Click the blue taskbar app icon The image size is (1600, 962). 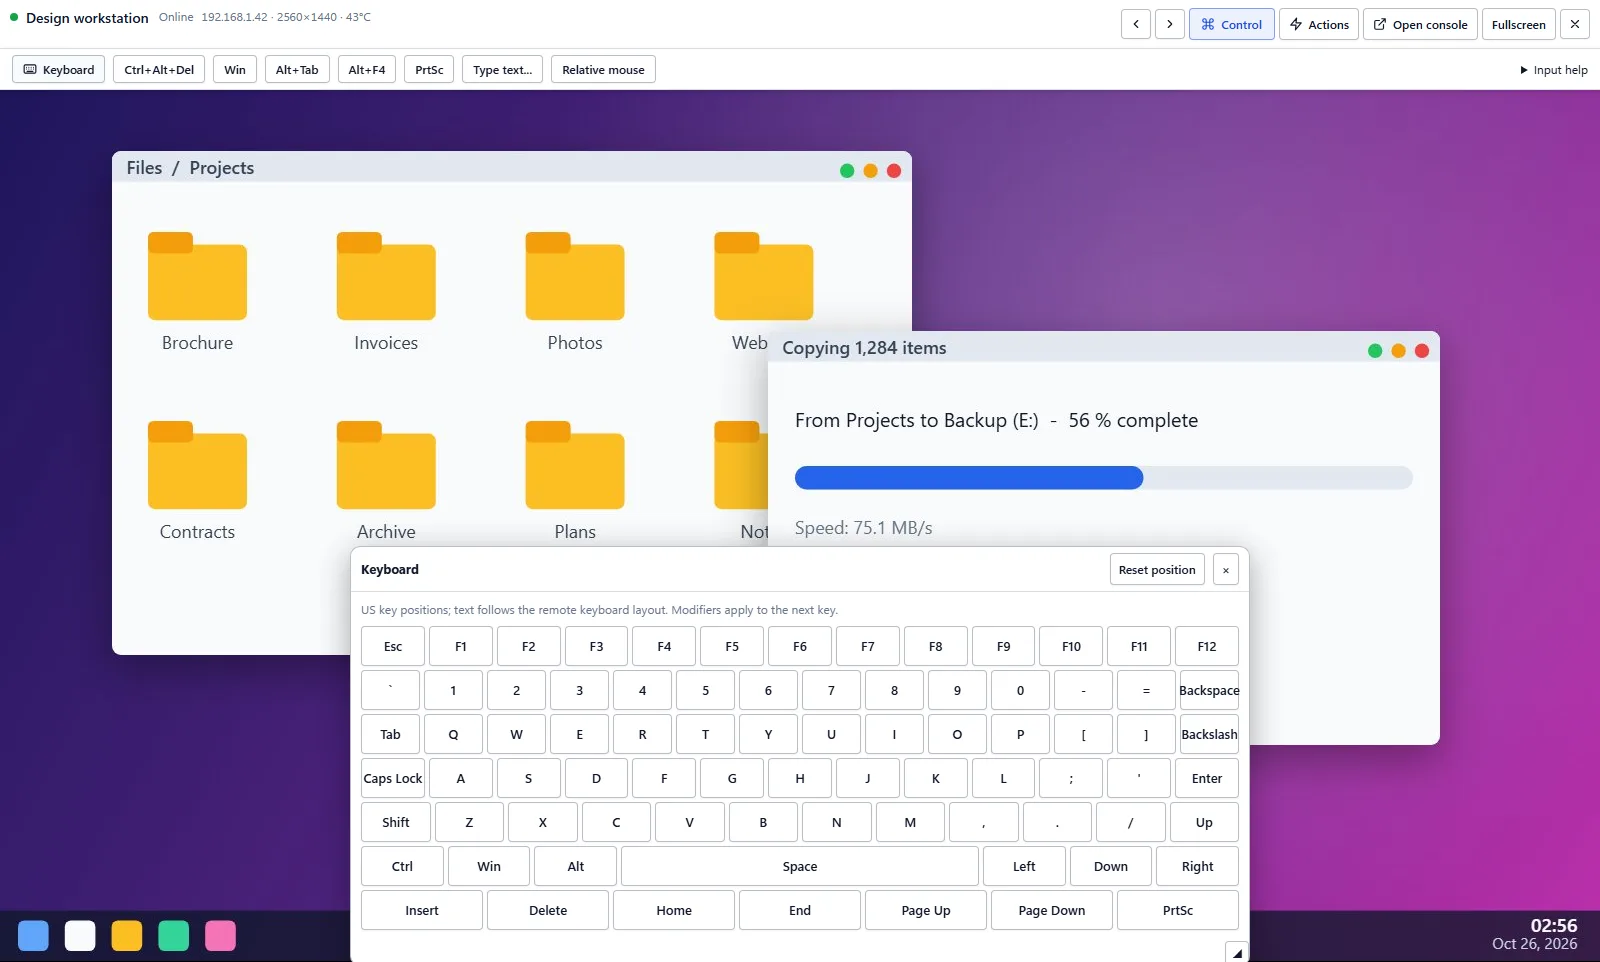coord(33,936)
